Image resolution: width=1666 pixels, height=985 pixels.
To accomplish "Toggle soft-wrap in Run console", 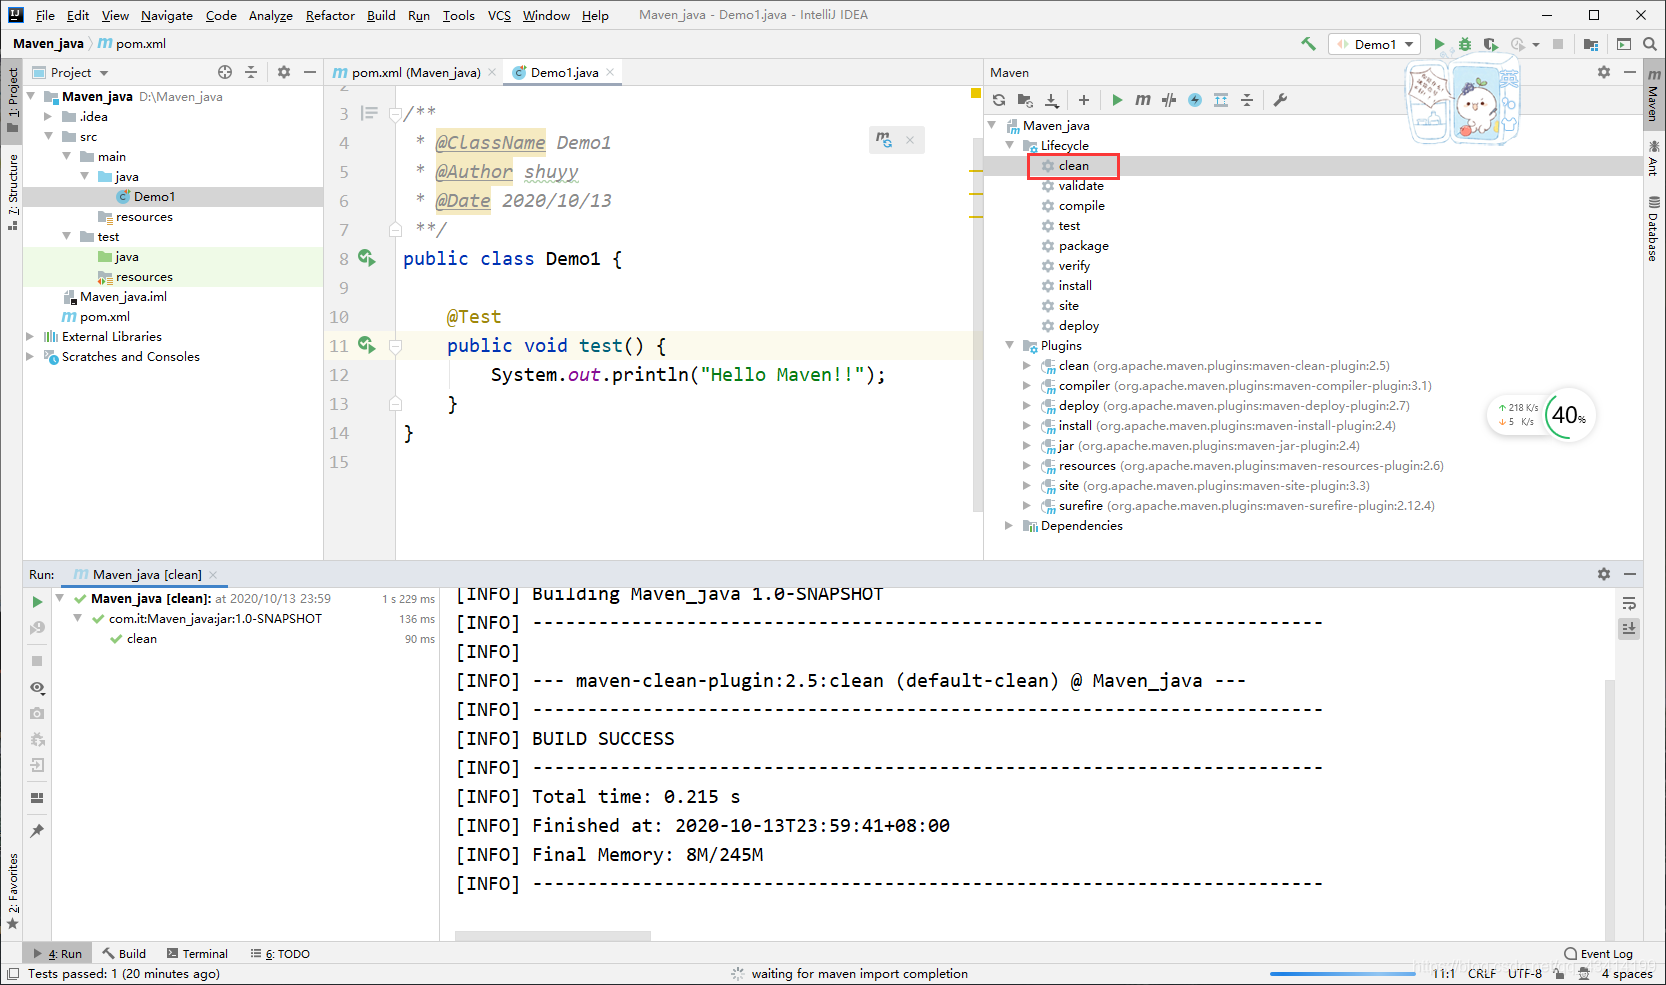I will click(x=1629, y=604).
